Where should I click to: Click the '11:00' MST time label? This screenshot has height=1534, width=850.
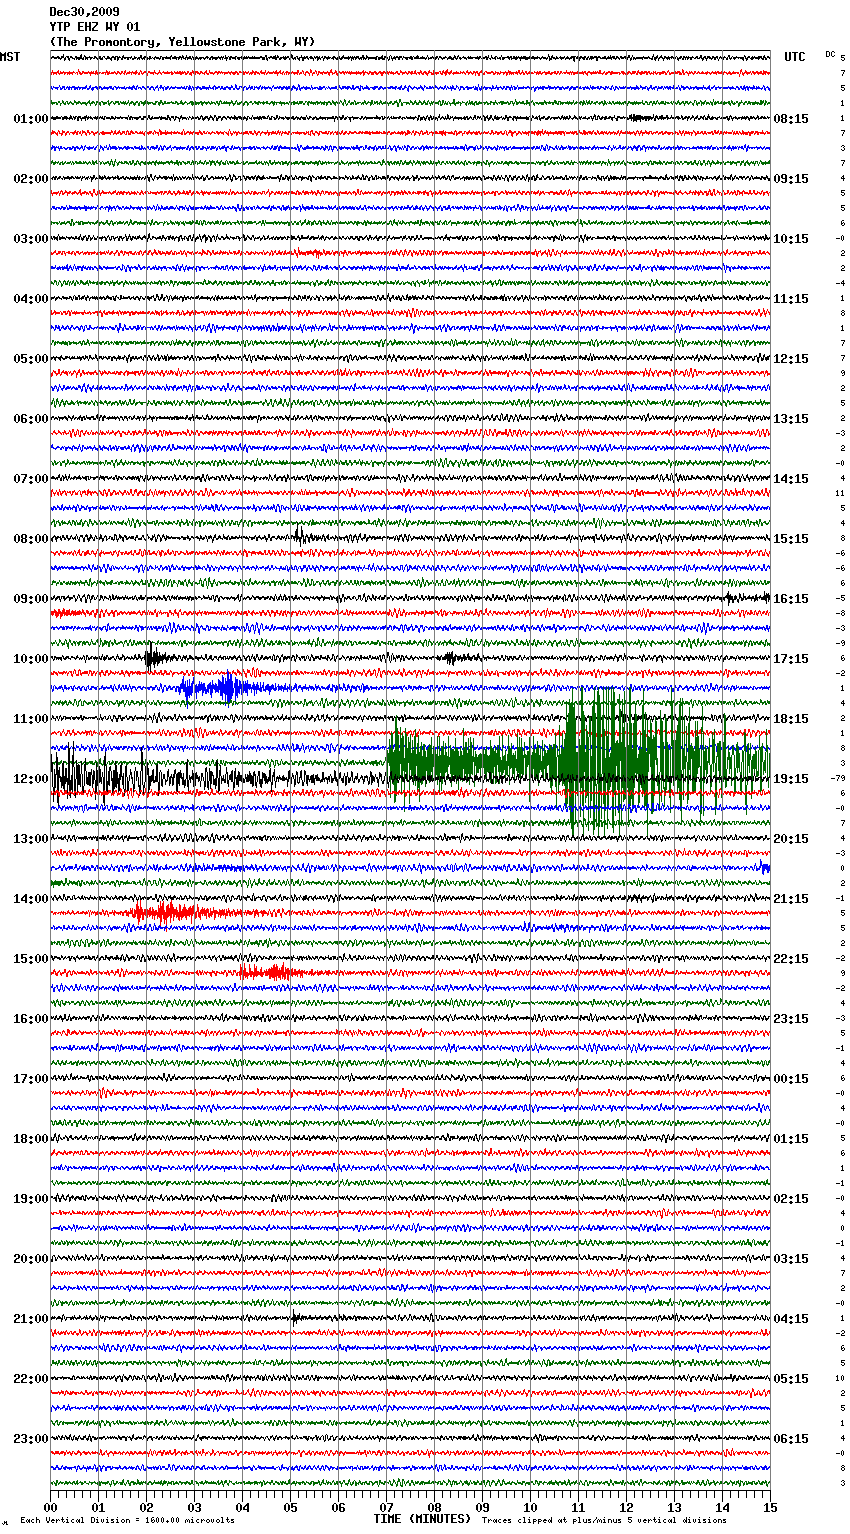coord(31,719)
